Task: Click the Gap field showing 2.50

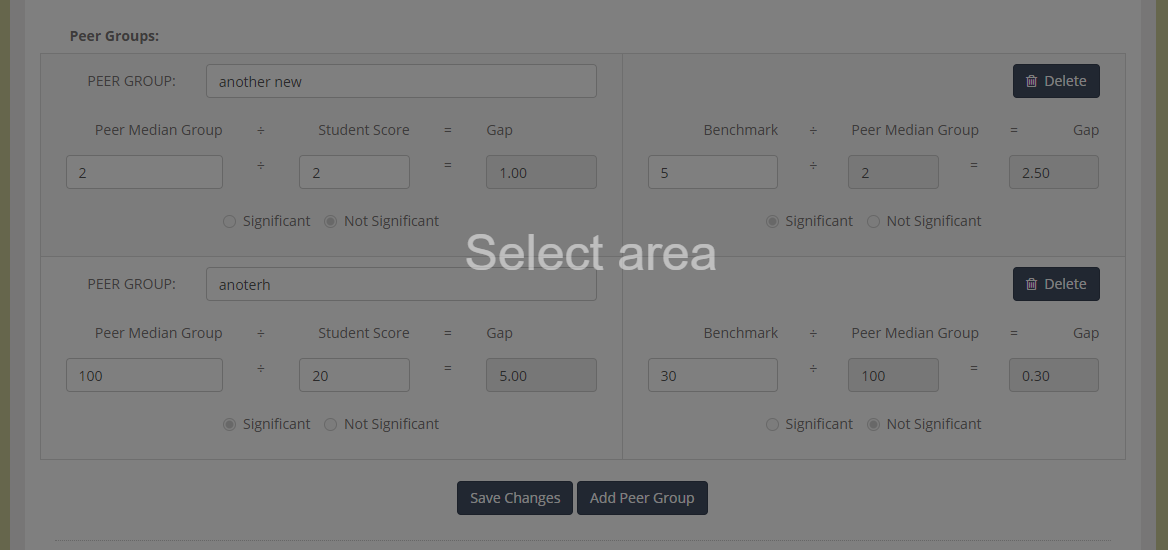Action: pos(1054,172)
